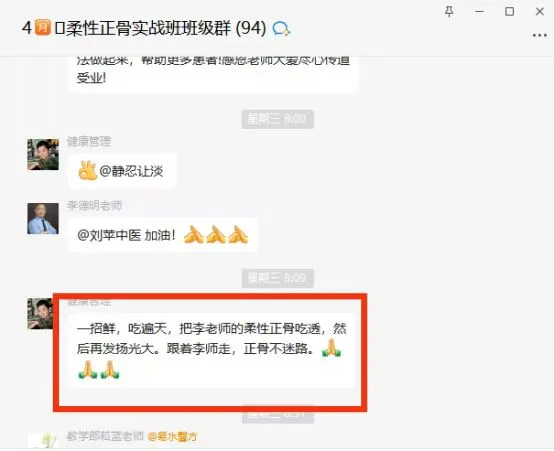Pin this chat window on top
The image size is (554, 451).
pyautogui.click(x=449, y=12)
